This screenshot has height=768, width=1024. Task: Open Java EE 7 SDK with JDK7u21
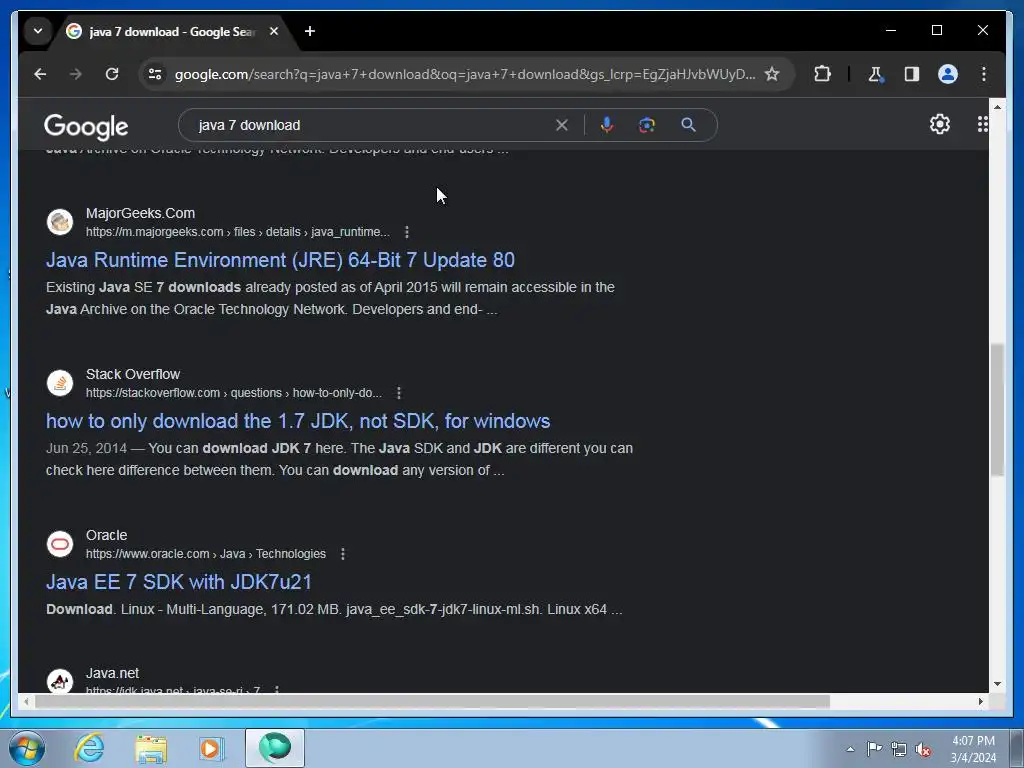[179, 582]
